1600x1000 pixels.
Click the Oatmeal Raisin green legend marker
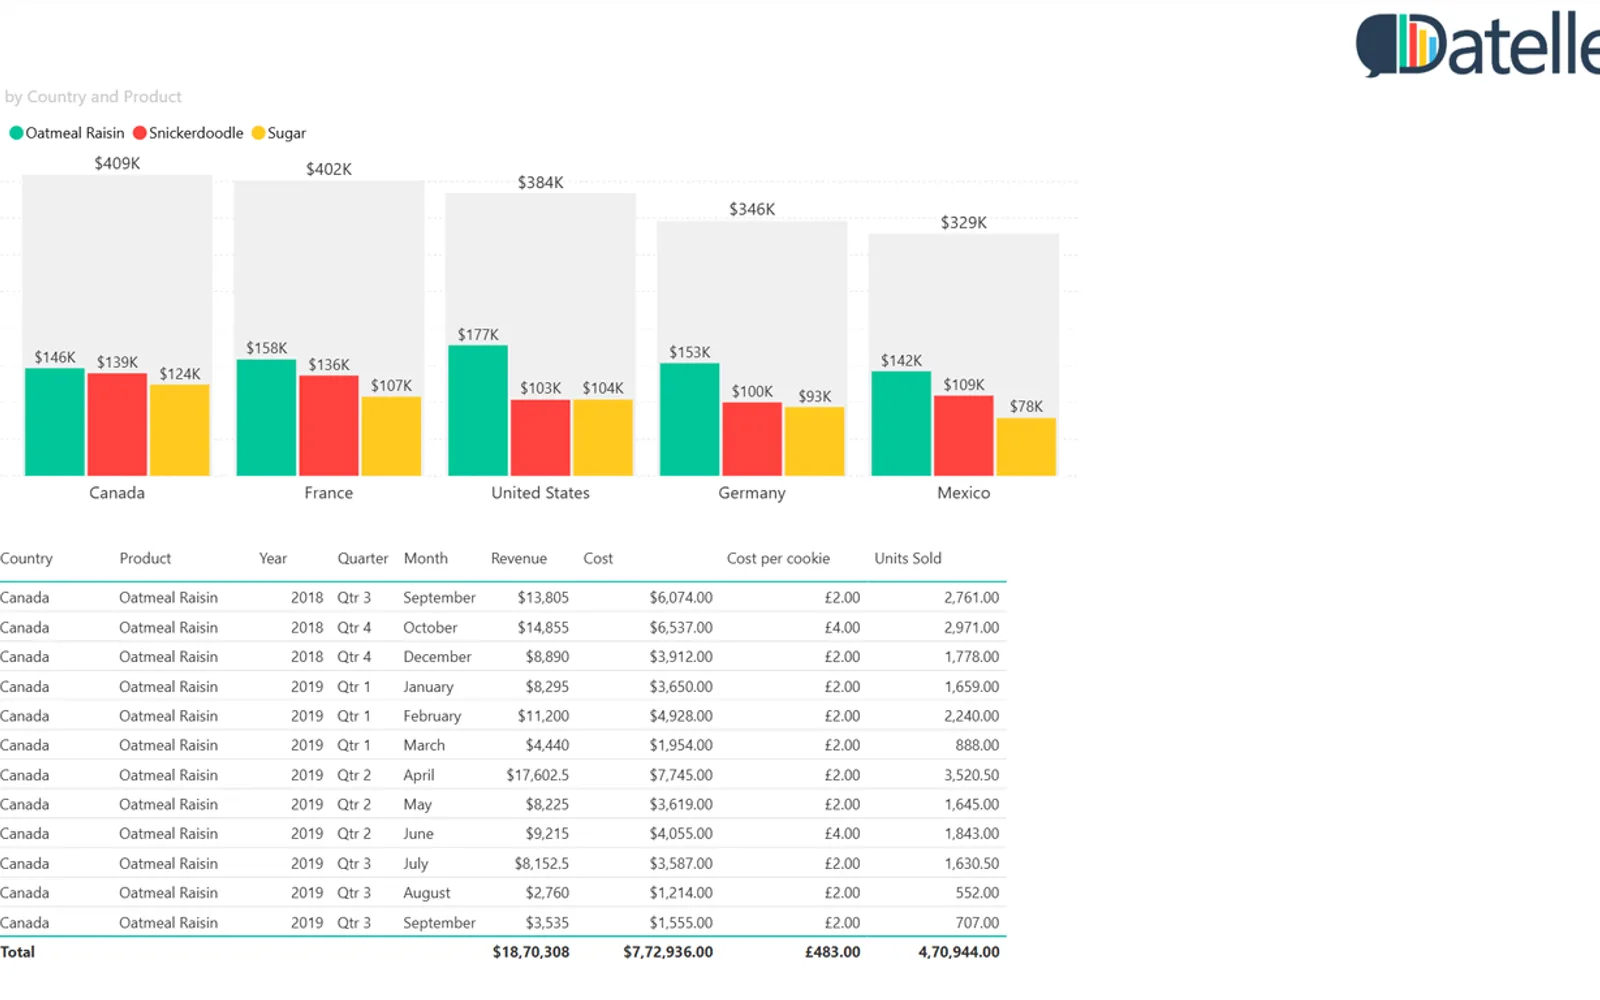(x=16, y=133)
